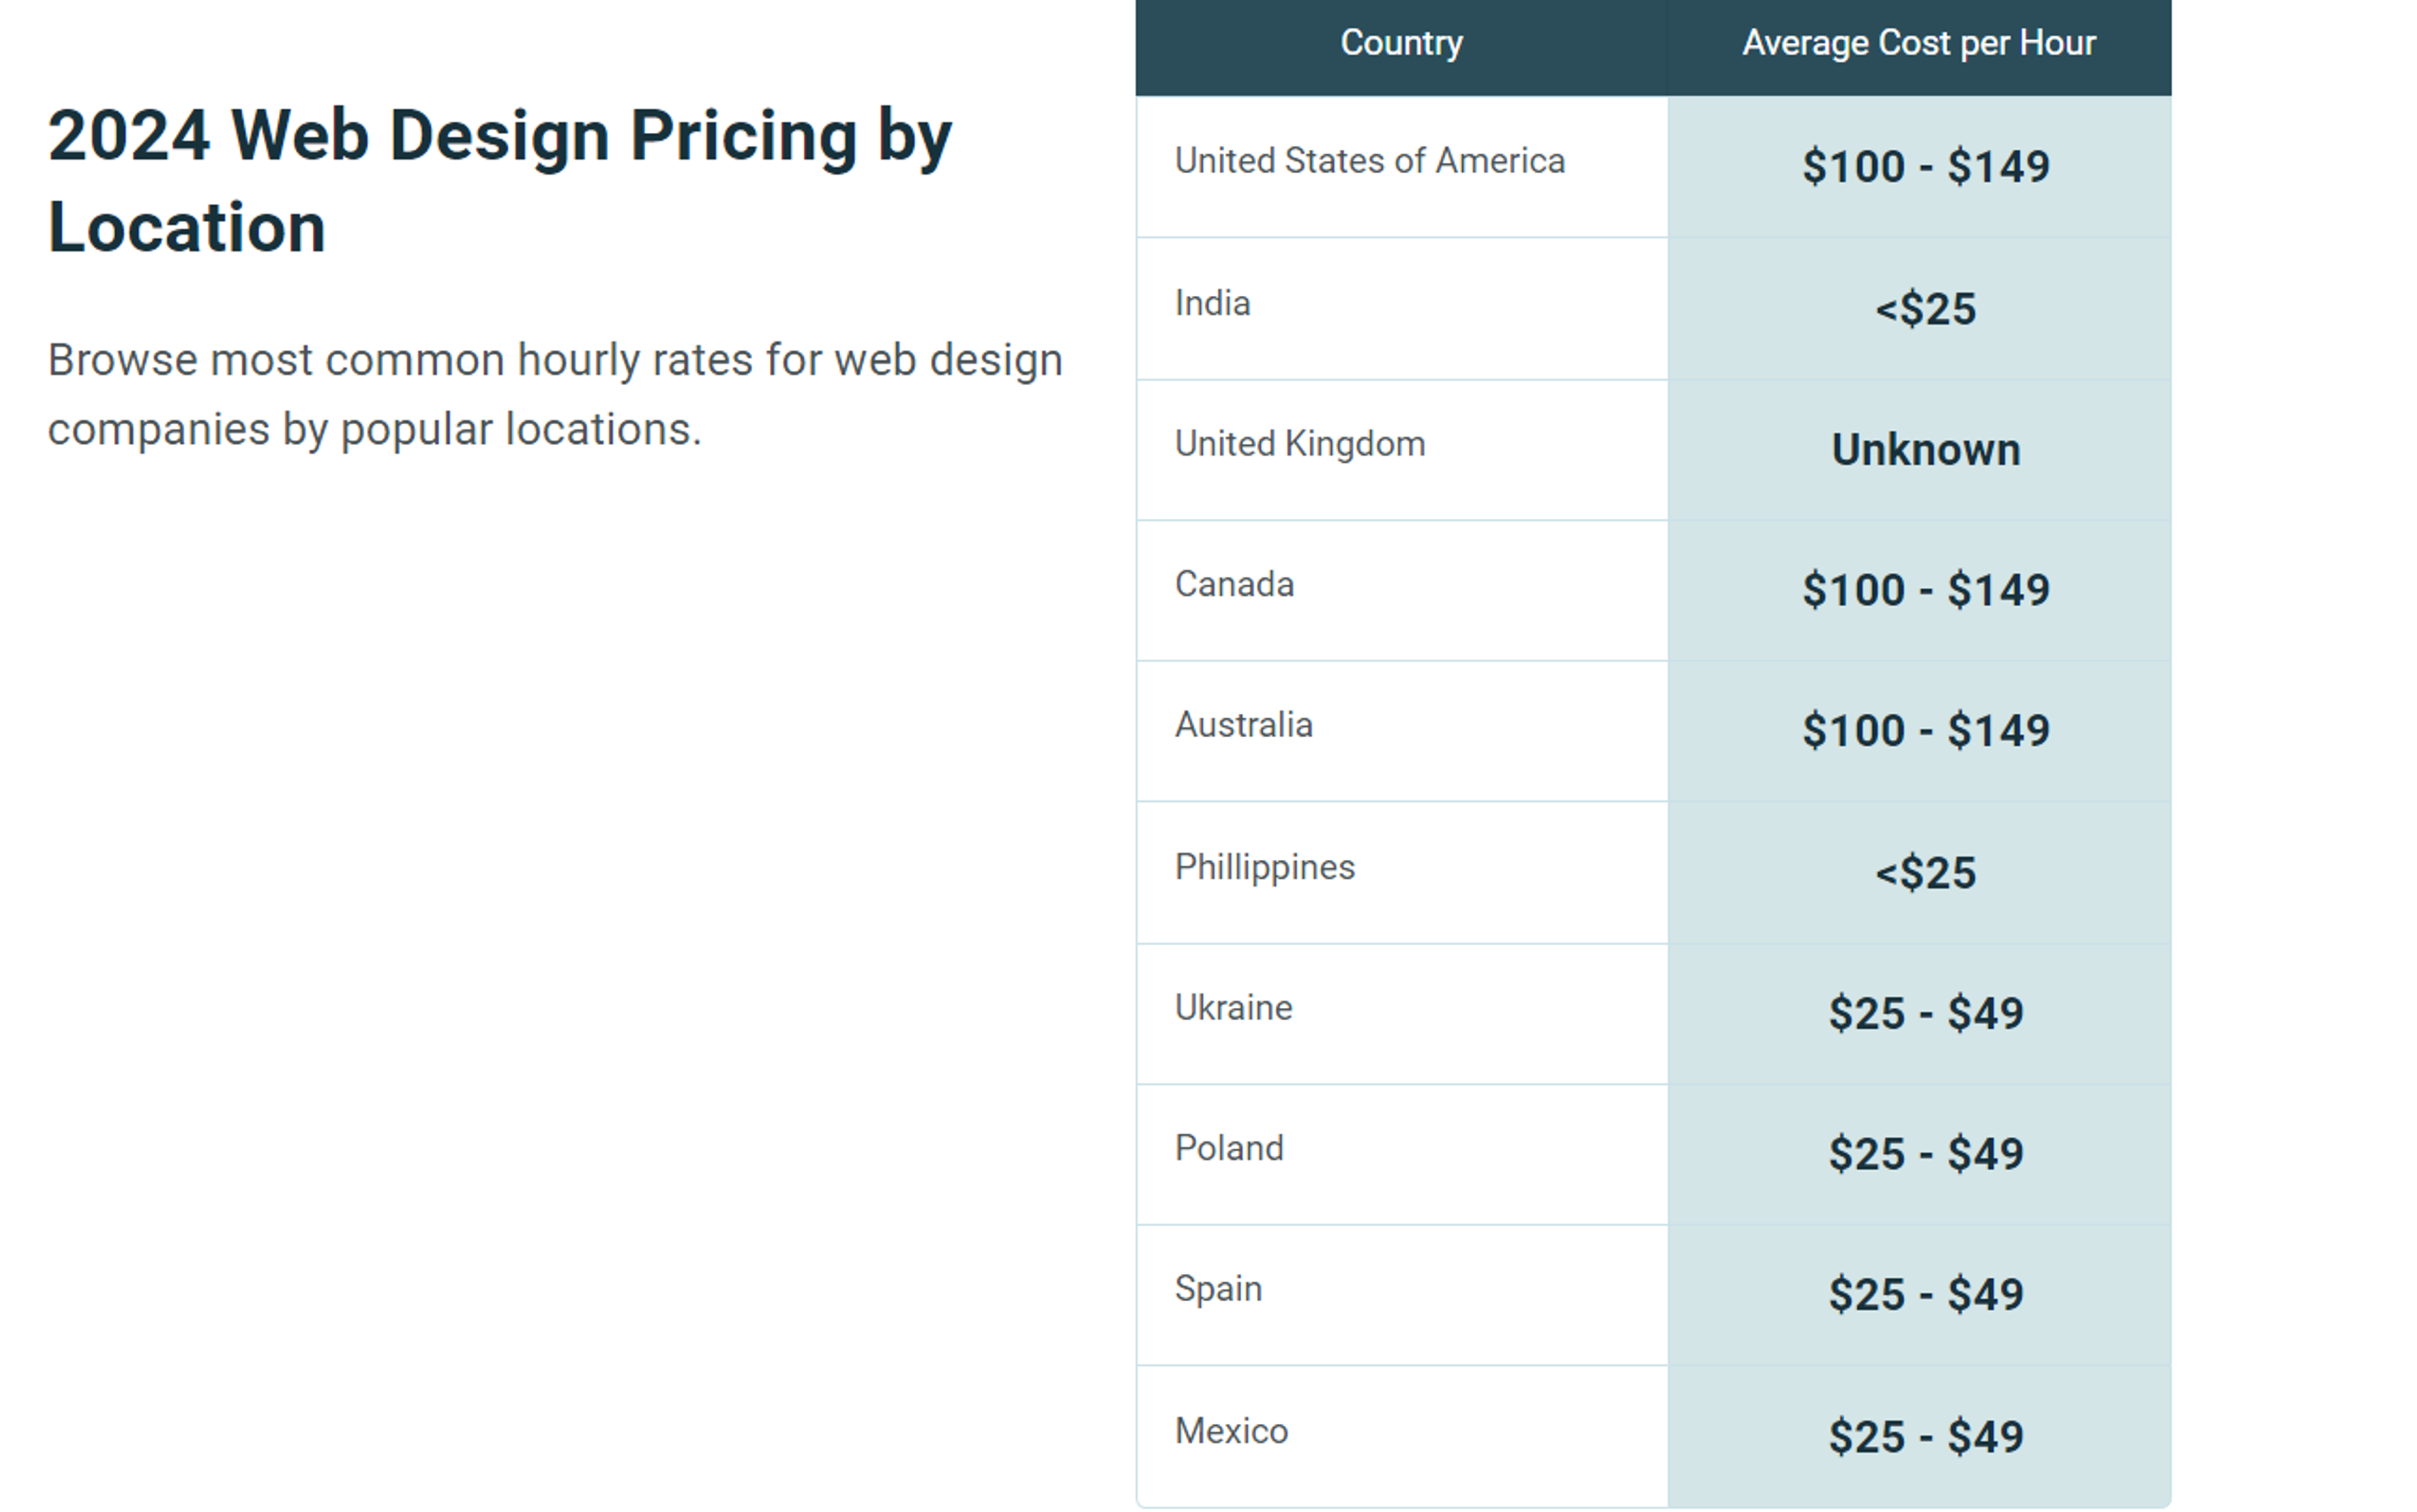Select the United Kingdom country cell
This screenshot has width=2417, height=1512.
[x=1402, y=449]
